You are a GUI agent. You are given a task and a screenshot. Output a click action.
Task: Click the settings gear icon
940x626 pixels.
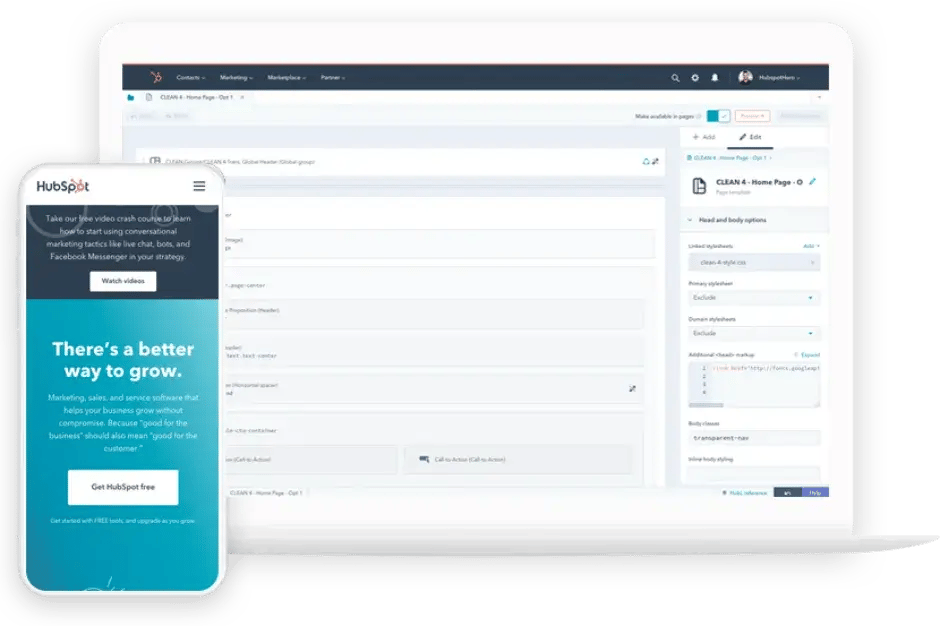point(696,76)
